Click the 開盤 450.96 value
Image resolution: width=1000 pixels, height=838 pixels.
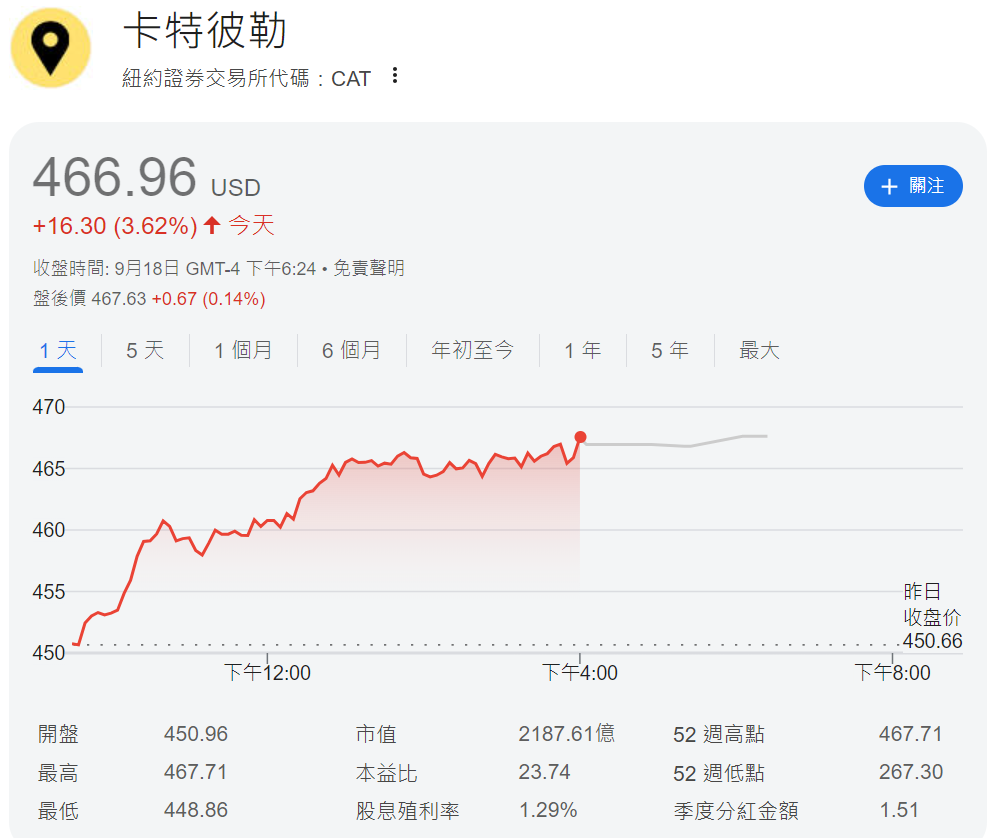[196, 733]
